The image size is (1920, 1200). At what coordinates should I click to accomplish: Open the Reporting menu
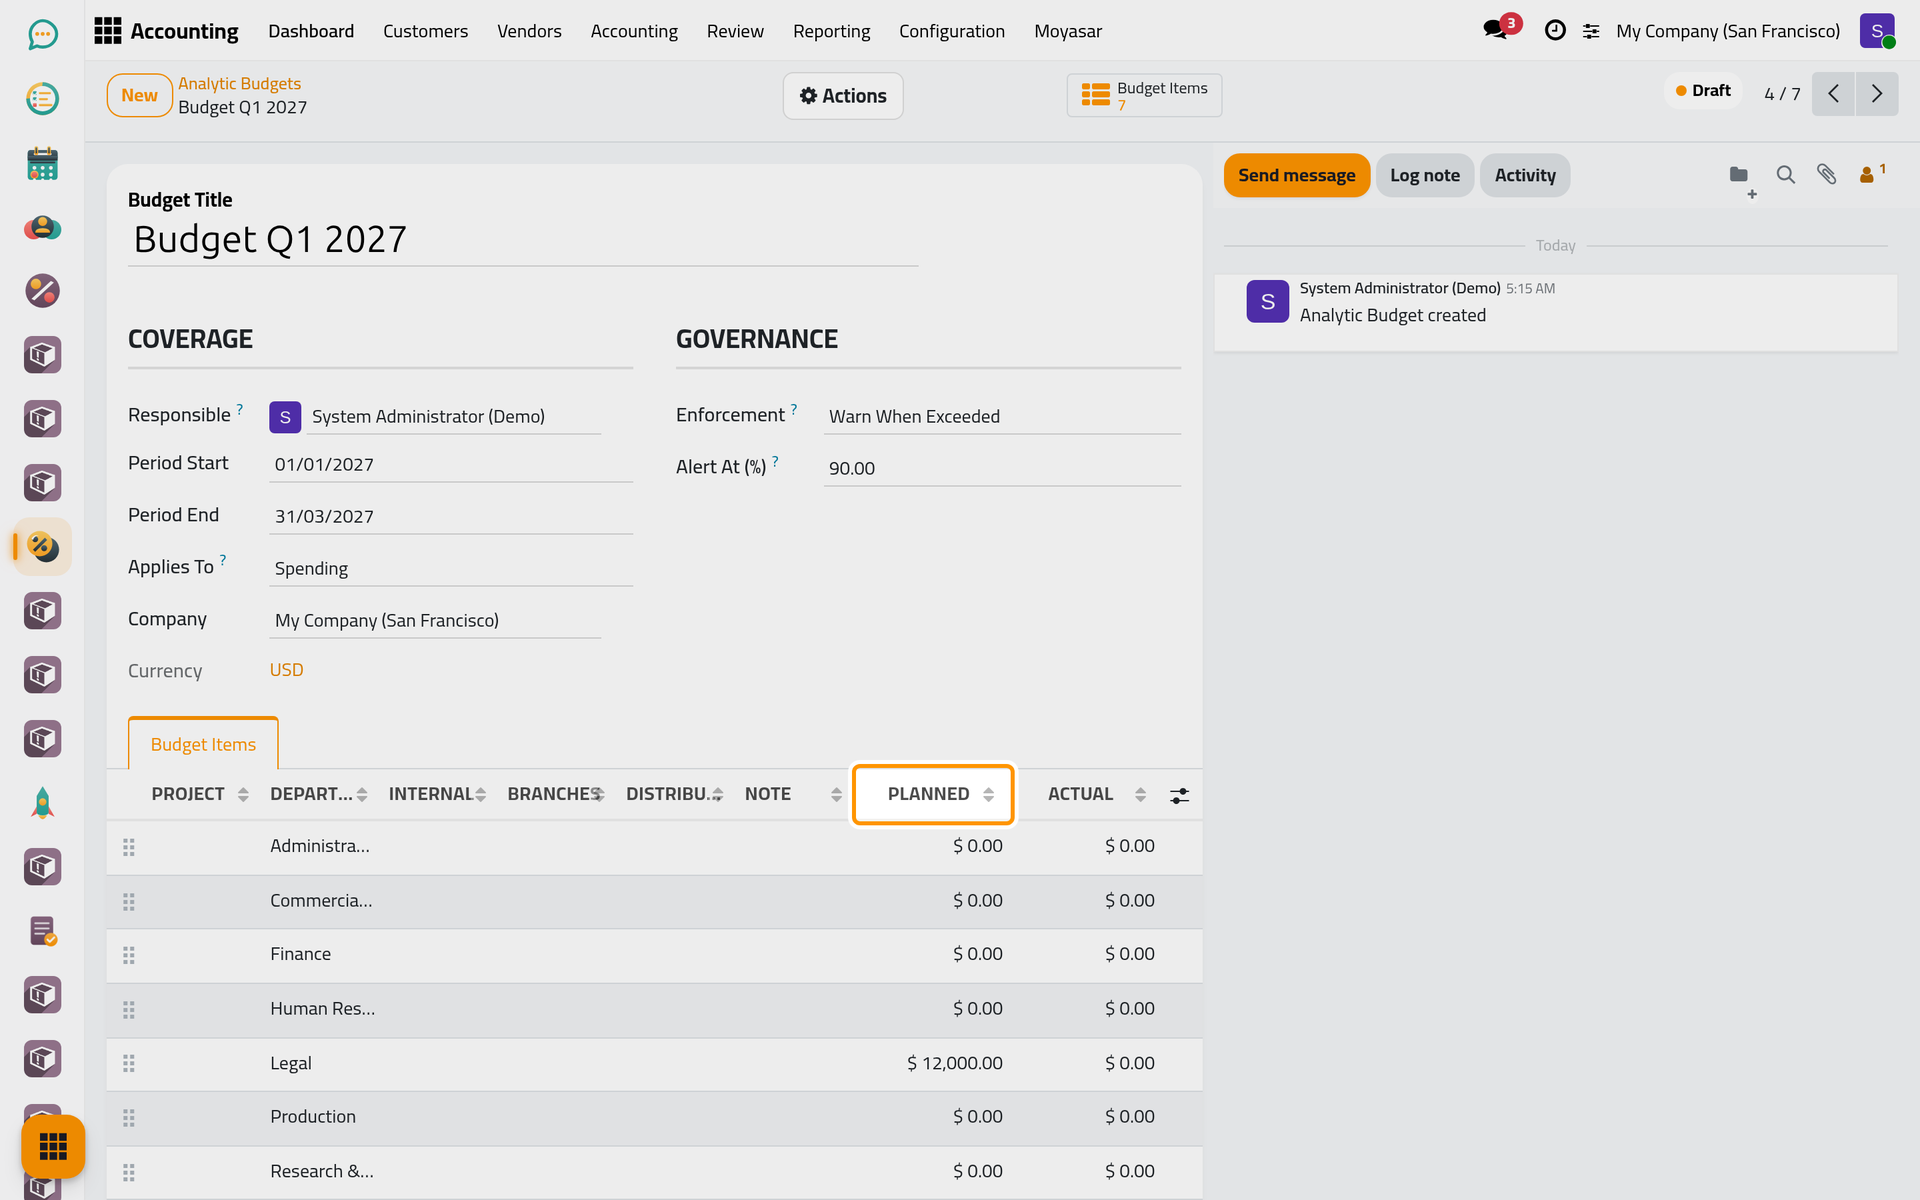[831, 31]
